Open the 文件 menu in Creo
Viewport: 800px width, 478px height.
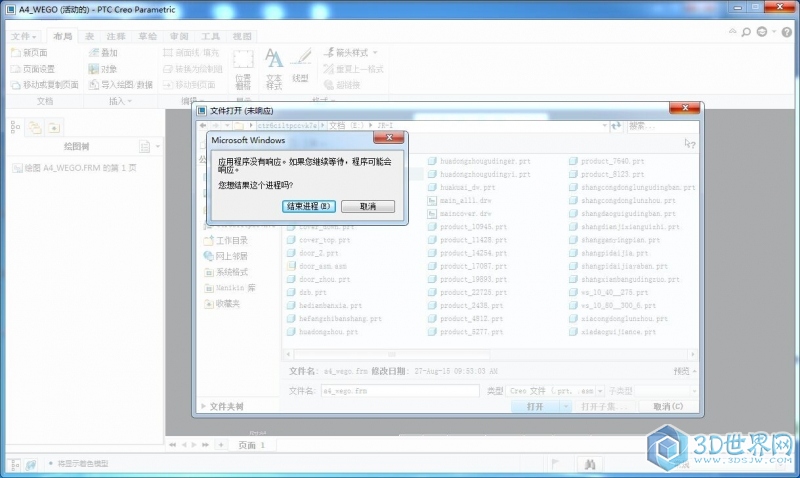23,36
